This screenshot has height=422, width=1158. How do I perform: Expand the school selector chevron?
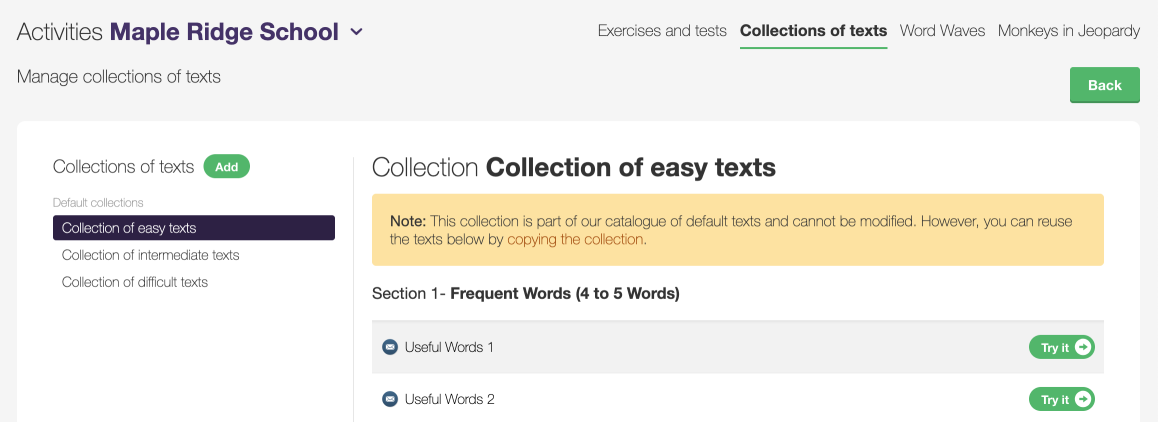pos(357,32)
